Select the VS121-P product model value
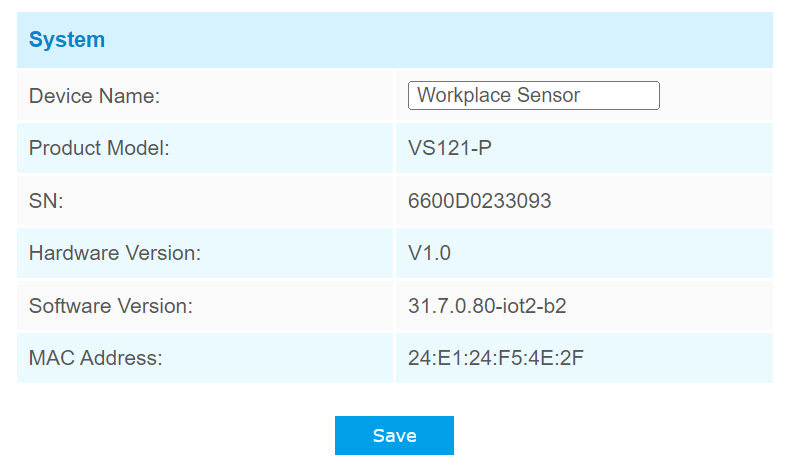 pos(450,149)
